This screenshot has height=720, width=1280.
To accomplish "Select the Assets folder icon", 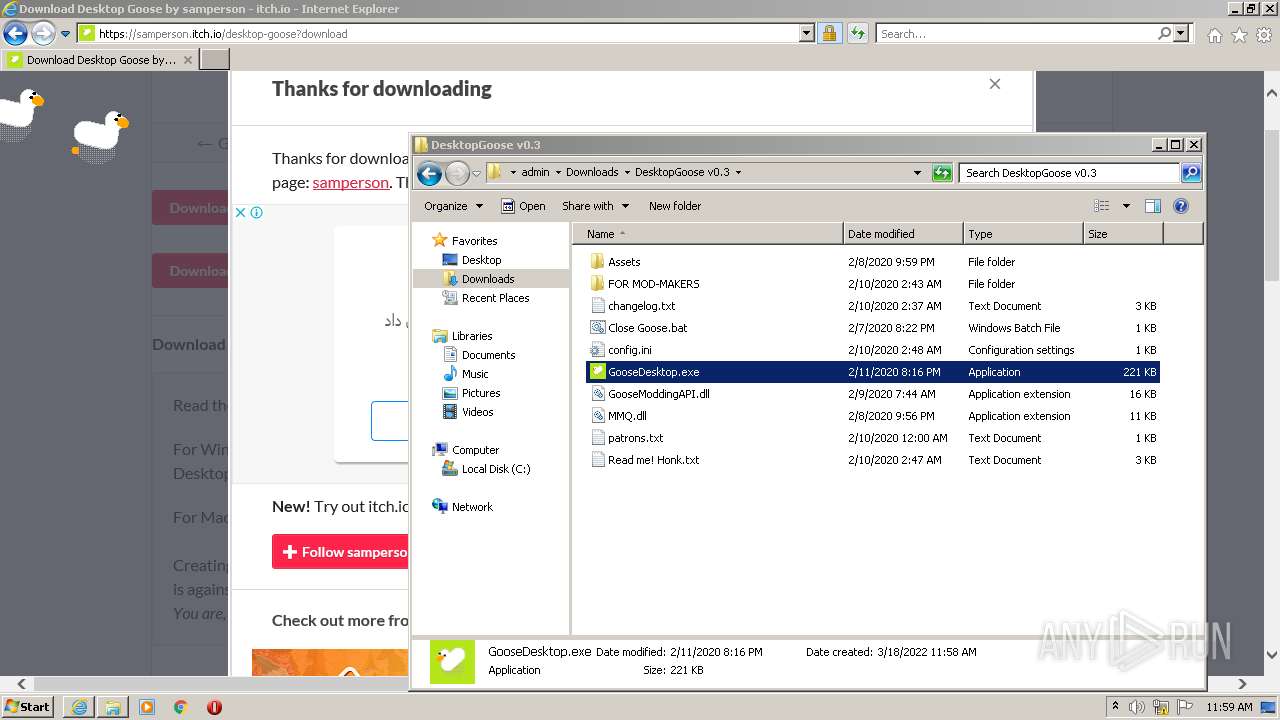I will (x=597, y=262).
